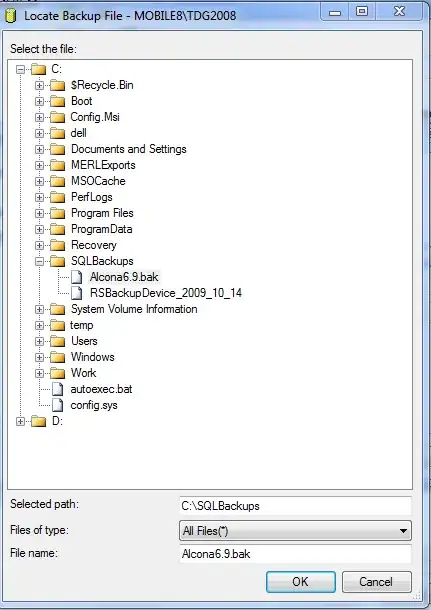The image size is (431, 610).
Task: Click the temp folder icon
Action: click(58, 325)
